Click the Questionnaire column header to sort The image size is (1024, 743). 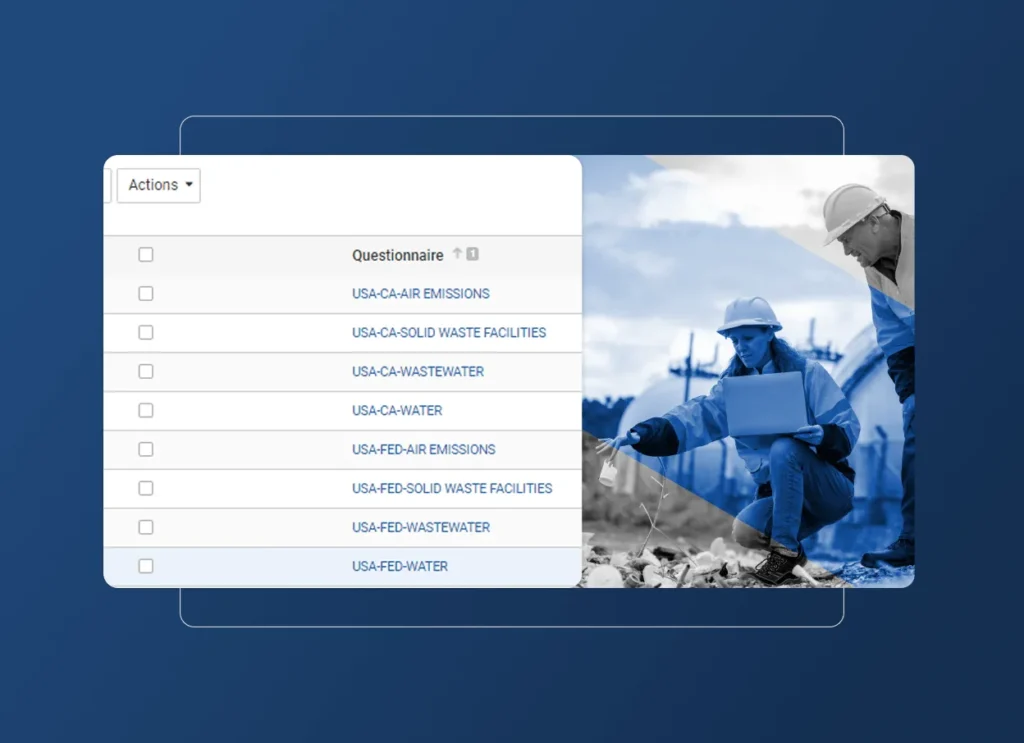coord(396,254)
